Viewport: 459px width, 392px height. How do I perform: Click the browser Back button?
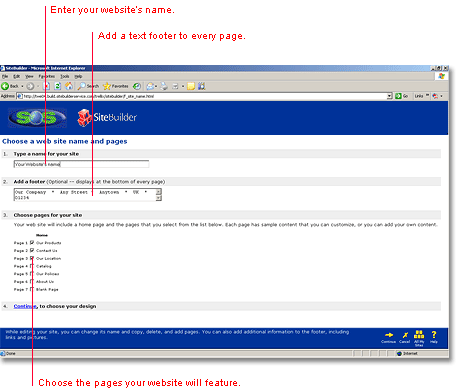click(x=9, y=86)
